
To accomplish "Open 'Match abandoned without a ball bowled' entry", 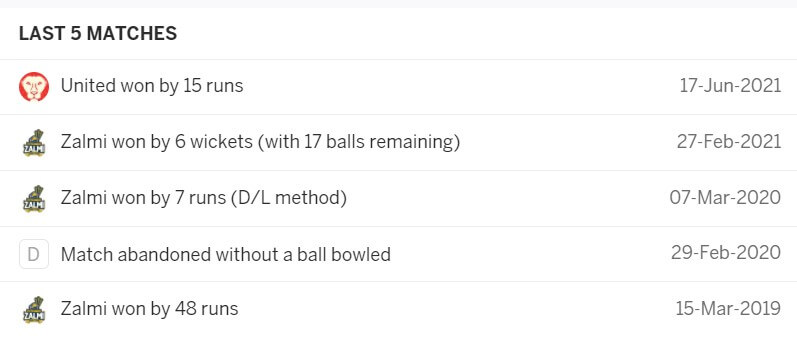I will (x=226, y=254).
